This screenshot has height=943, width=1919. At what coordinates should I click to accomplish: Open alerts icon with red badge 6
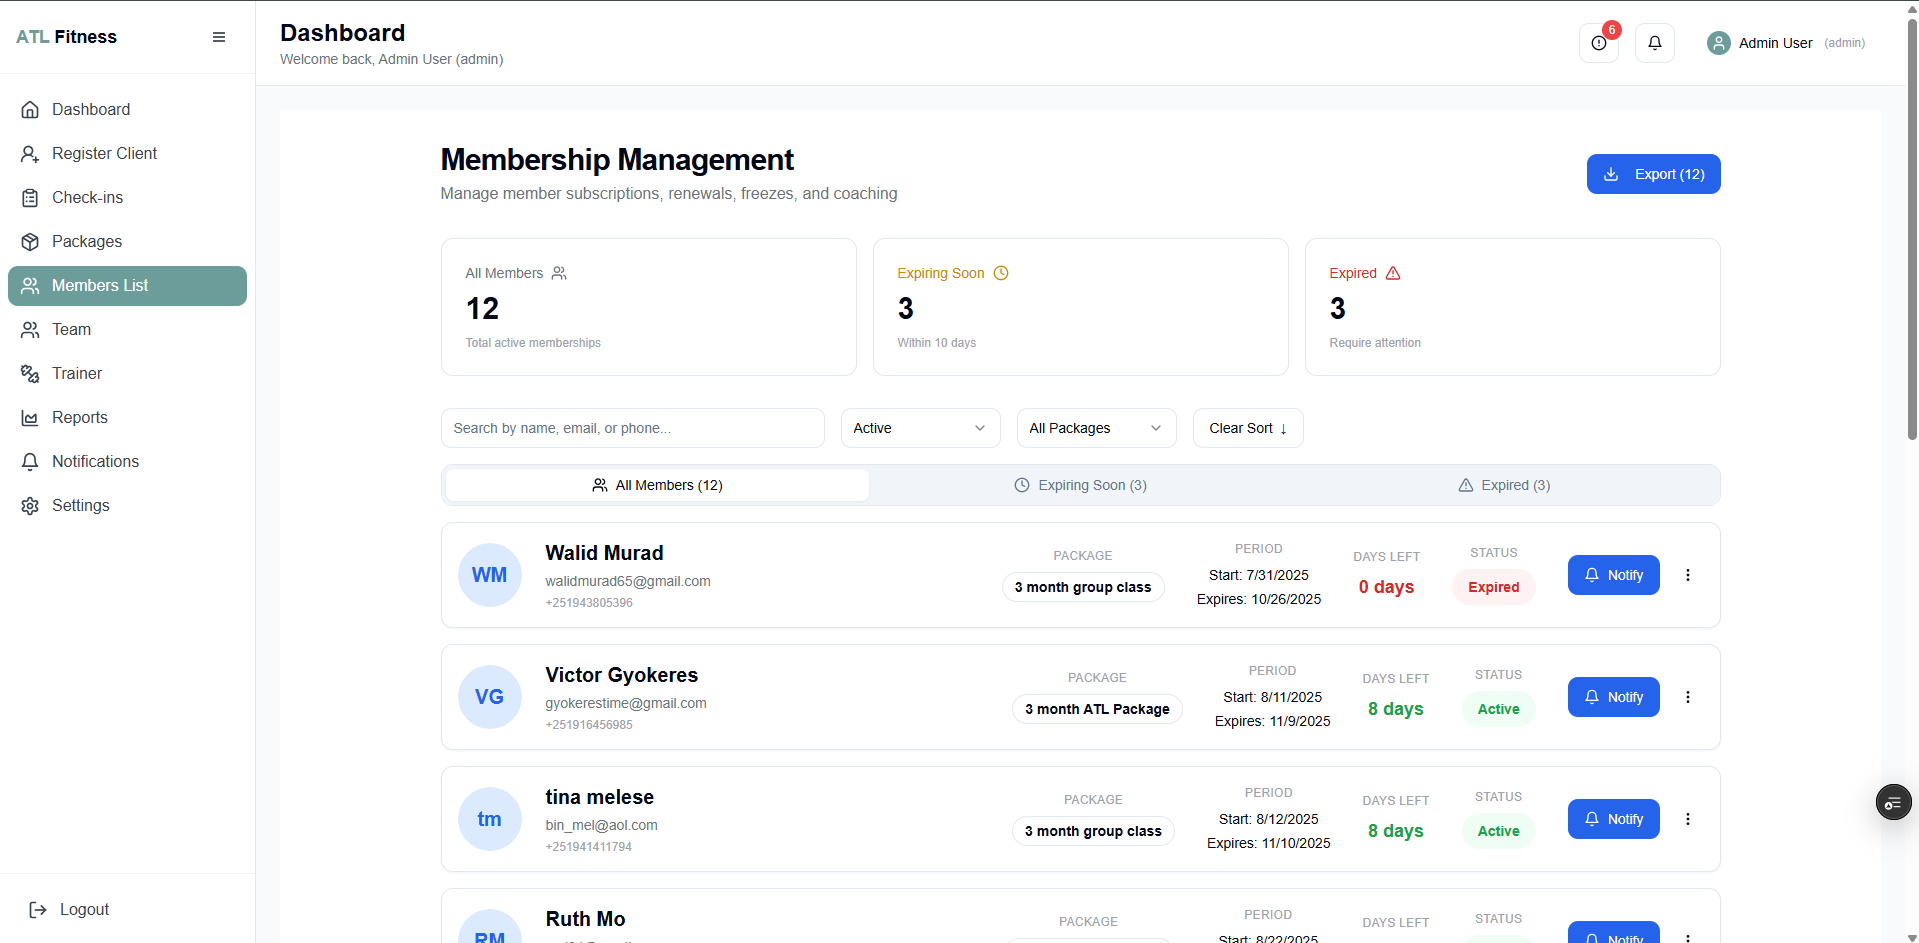click(1599, 43)
